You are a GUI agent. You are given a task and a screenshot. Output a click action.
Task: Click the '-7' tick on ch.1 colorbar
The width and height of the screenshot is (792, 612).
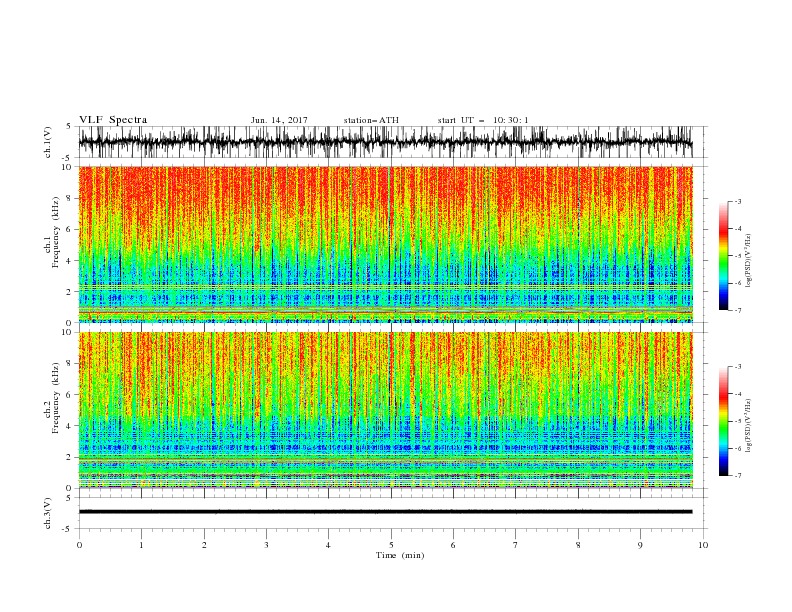pos(738,310)
